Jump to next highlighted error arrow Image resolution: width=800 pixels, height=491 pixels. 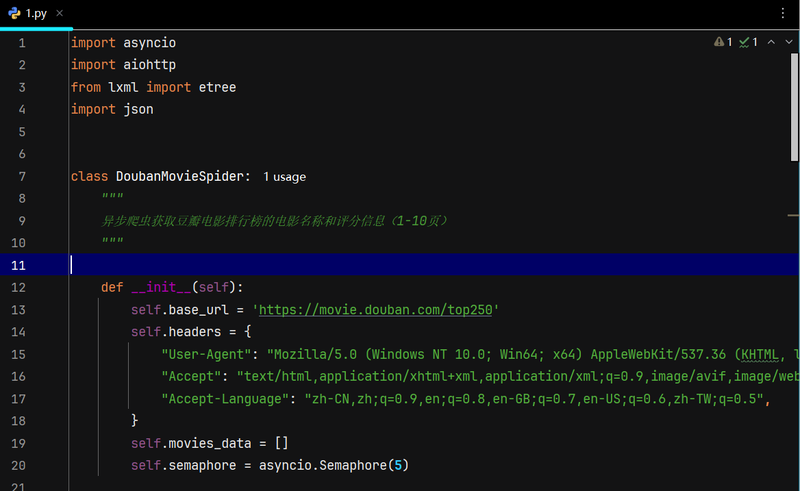(x=789, y=42)
